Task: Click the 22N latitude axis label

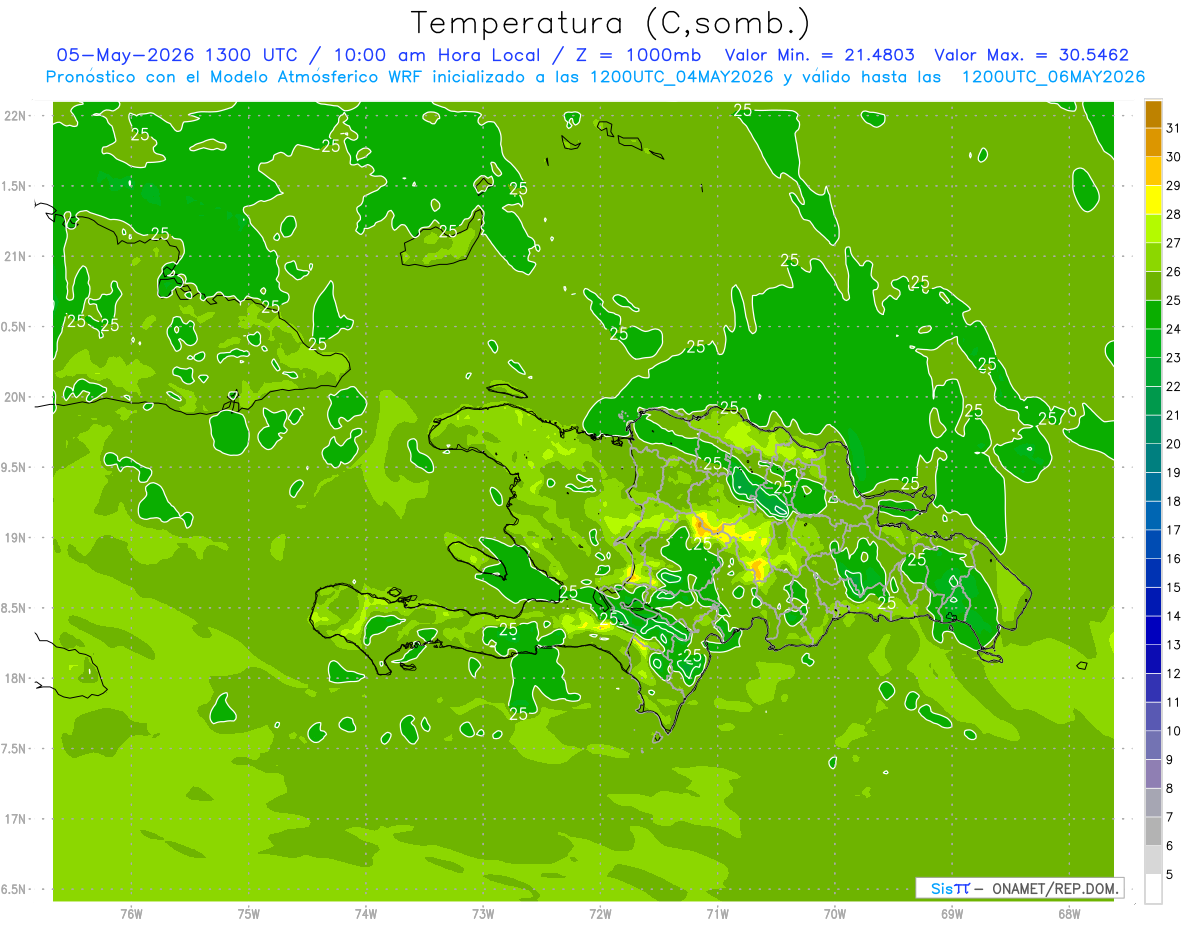Action: [15, 116]
